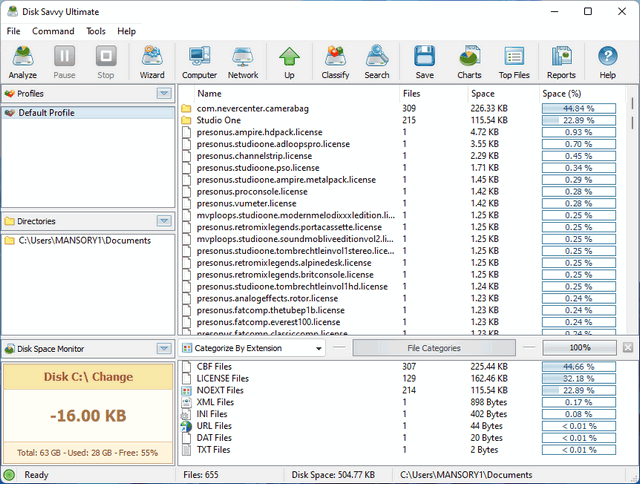640x484 pixels.
Task: Expand the Directories panel dropdown arrow
Action: click(x=164, y=221)
